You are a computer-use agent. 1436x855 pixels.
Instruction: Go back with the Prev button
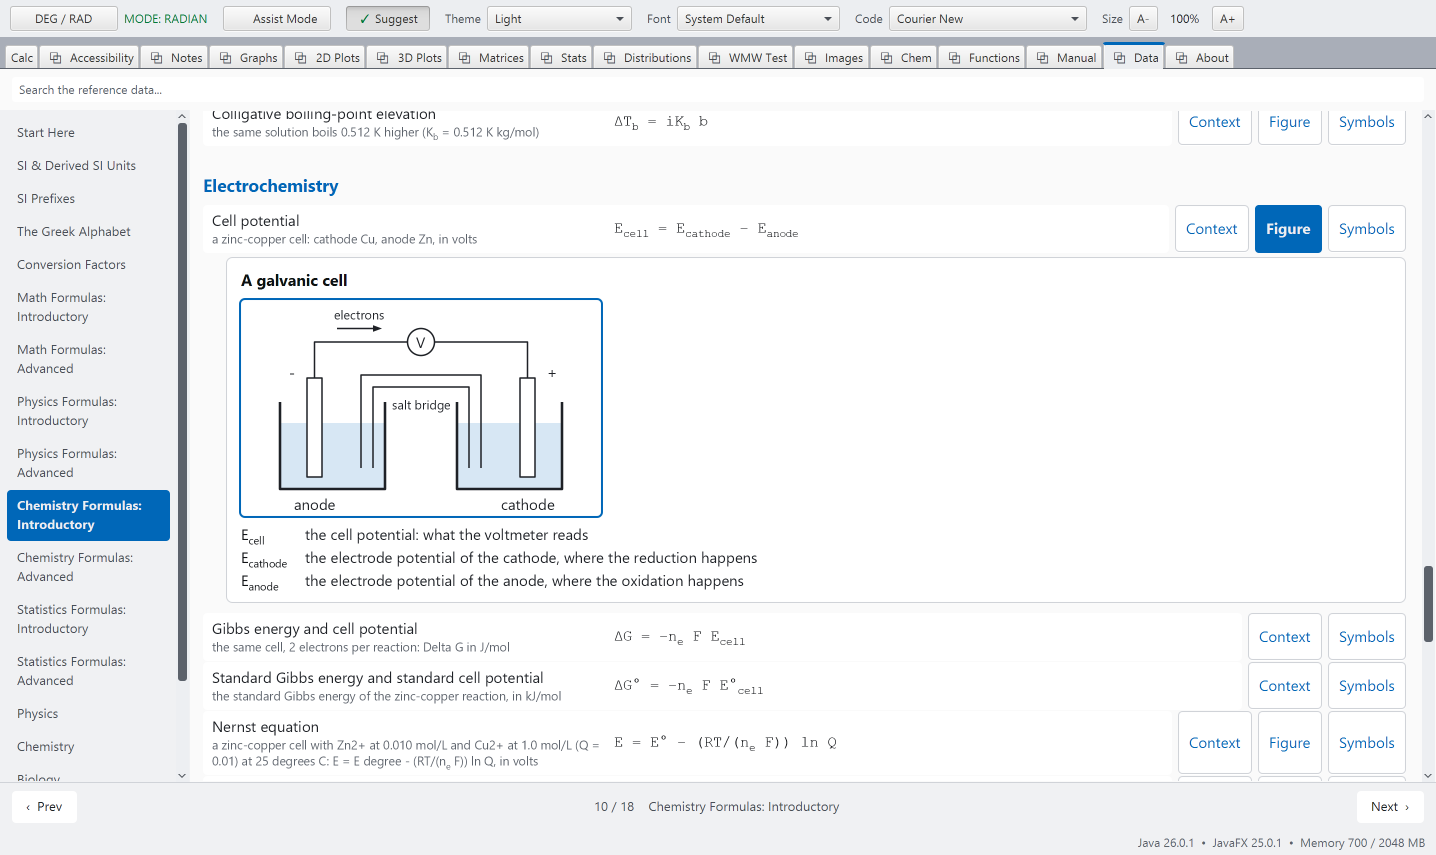(x=45, y=807)
